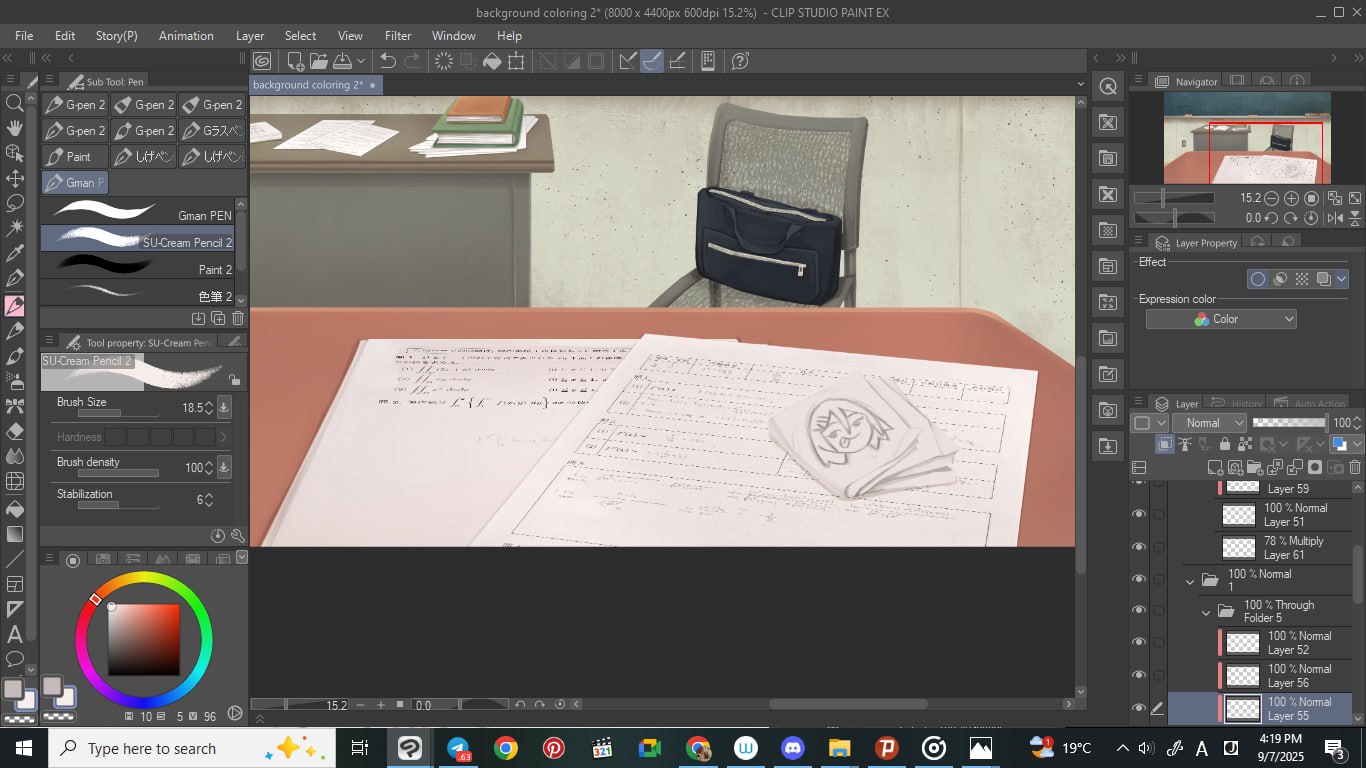This screenshot has height=768, width=1366.
Task: Open the Filter menu
Action: (398, 35)
